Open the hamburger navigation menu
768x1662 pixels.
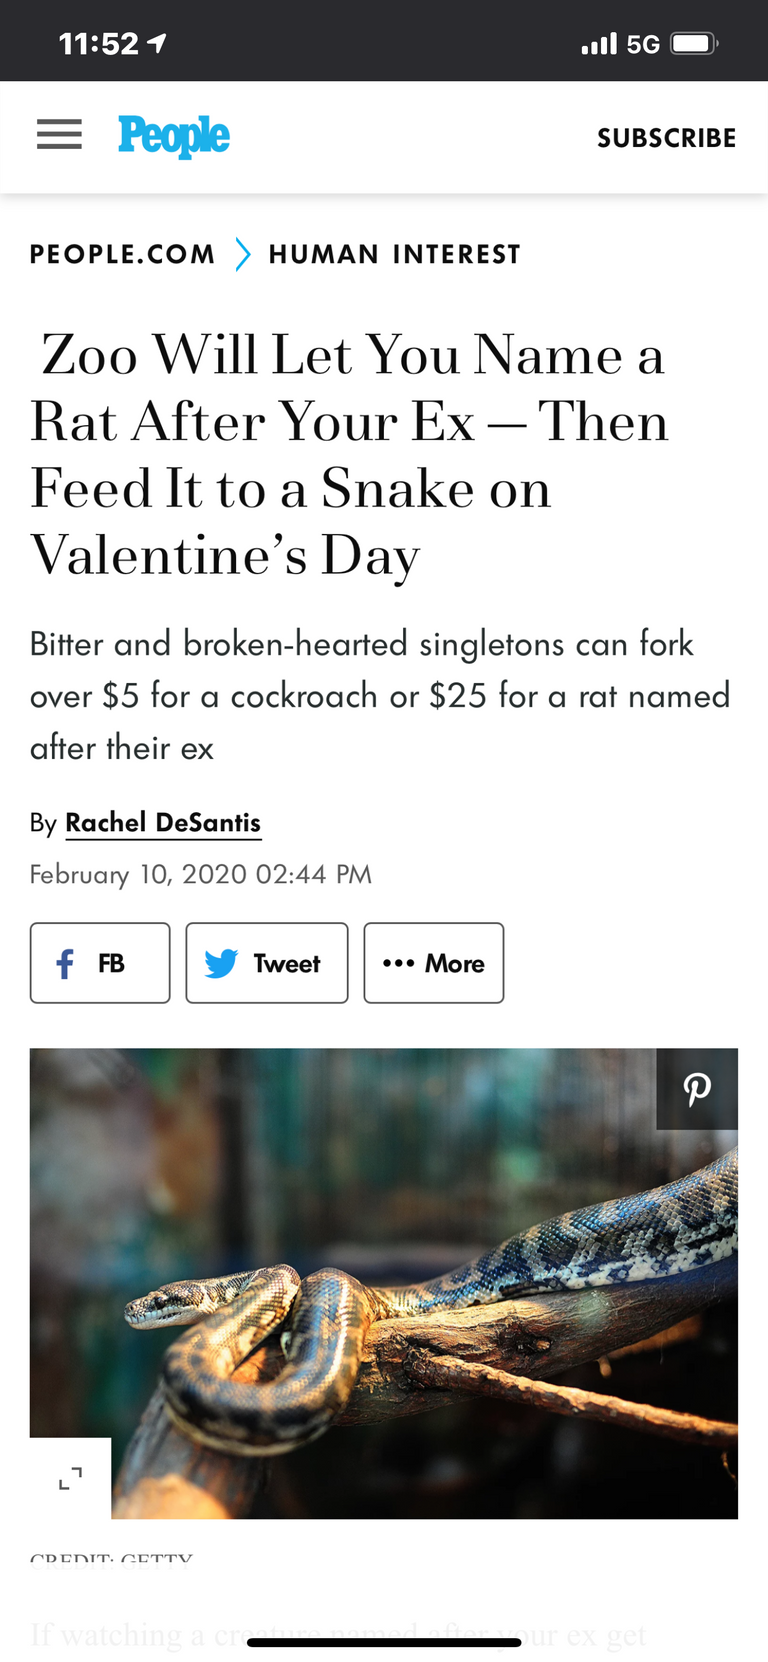click(59, 134)
